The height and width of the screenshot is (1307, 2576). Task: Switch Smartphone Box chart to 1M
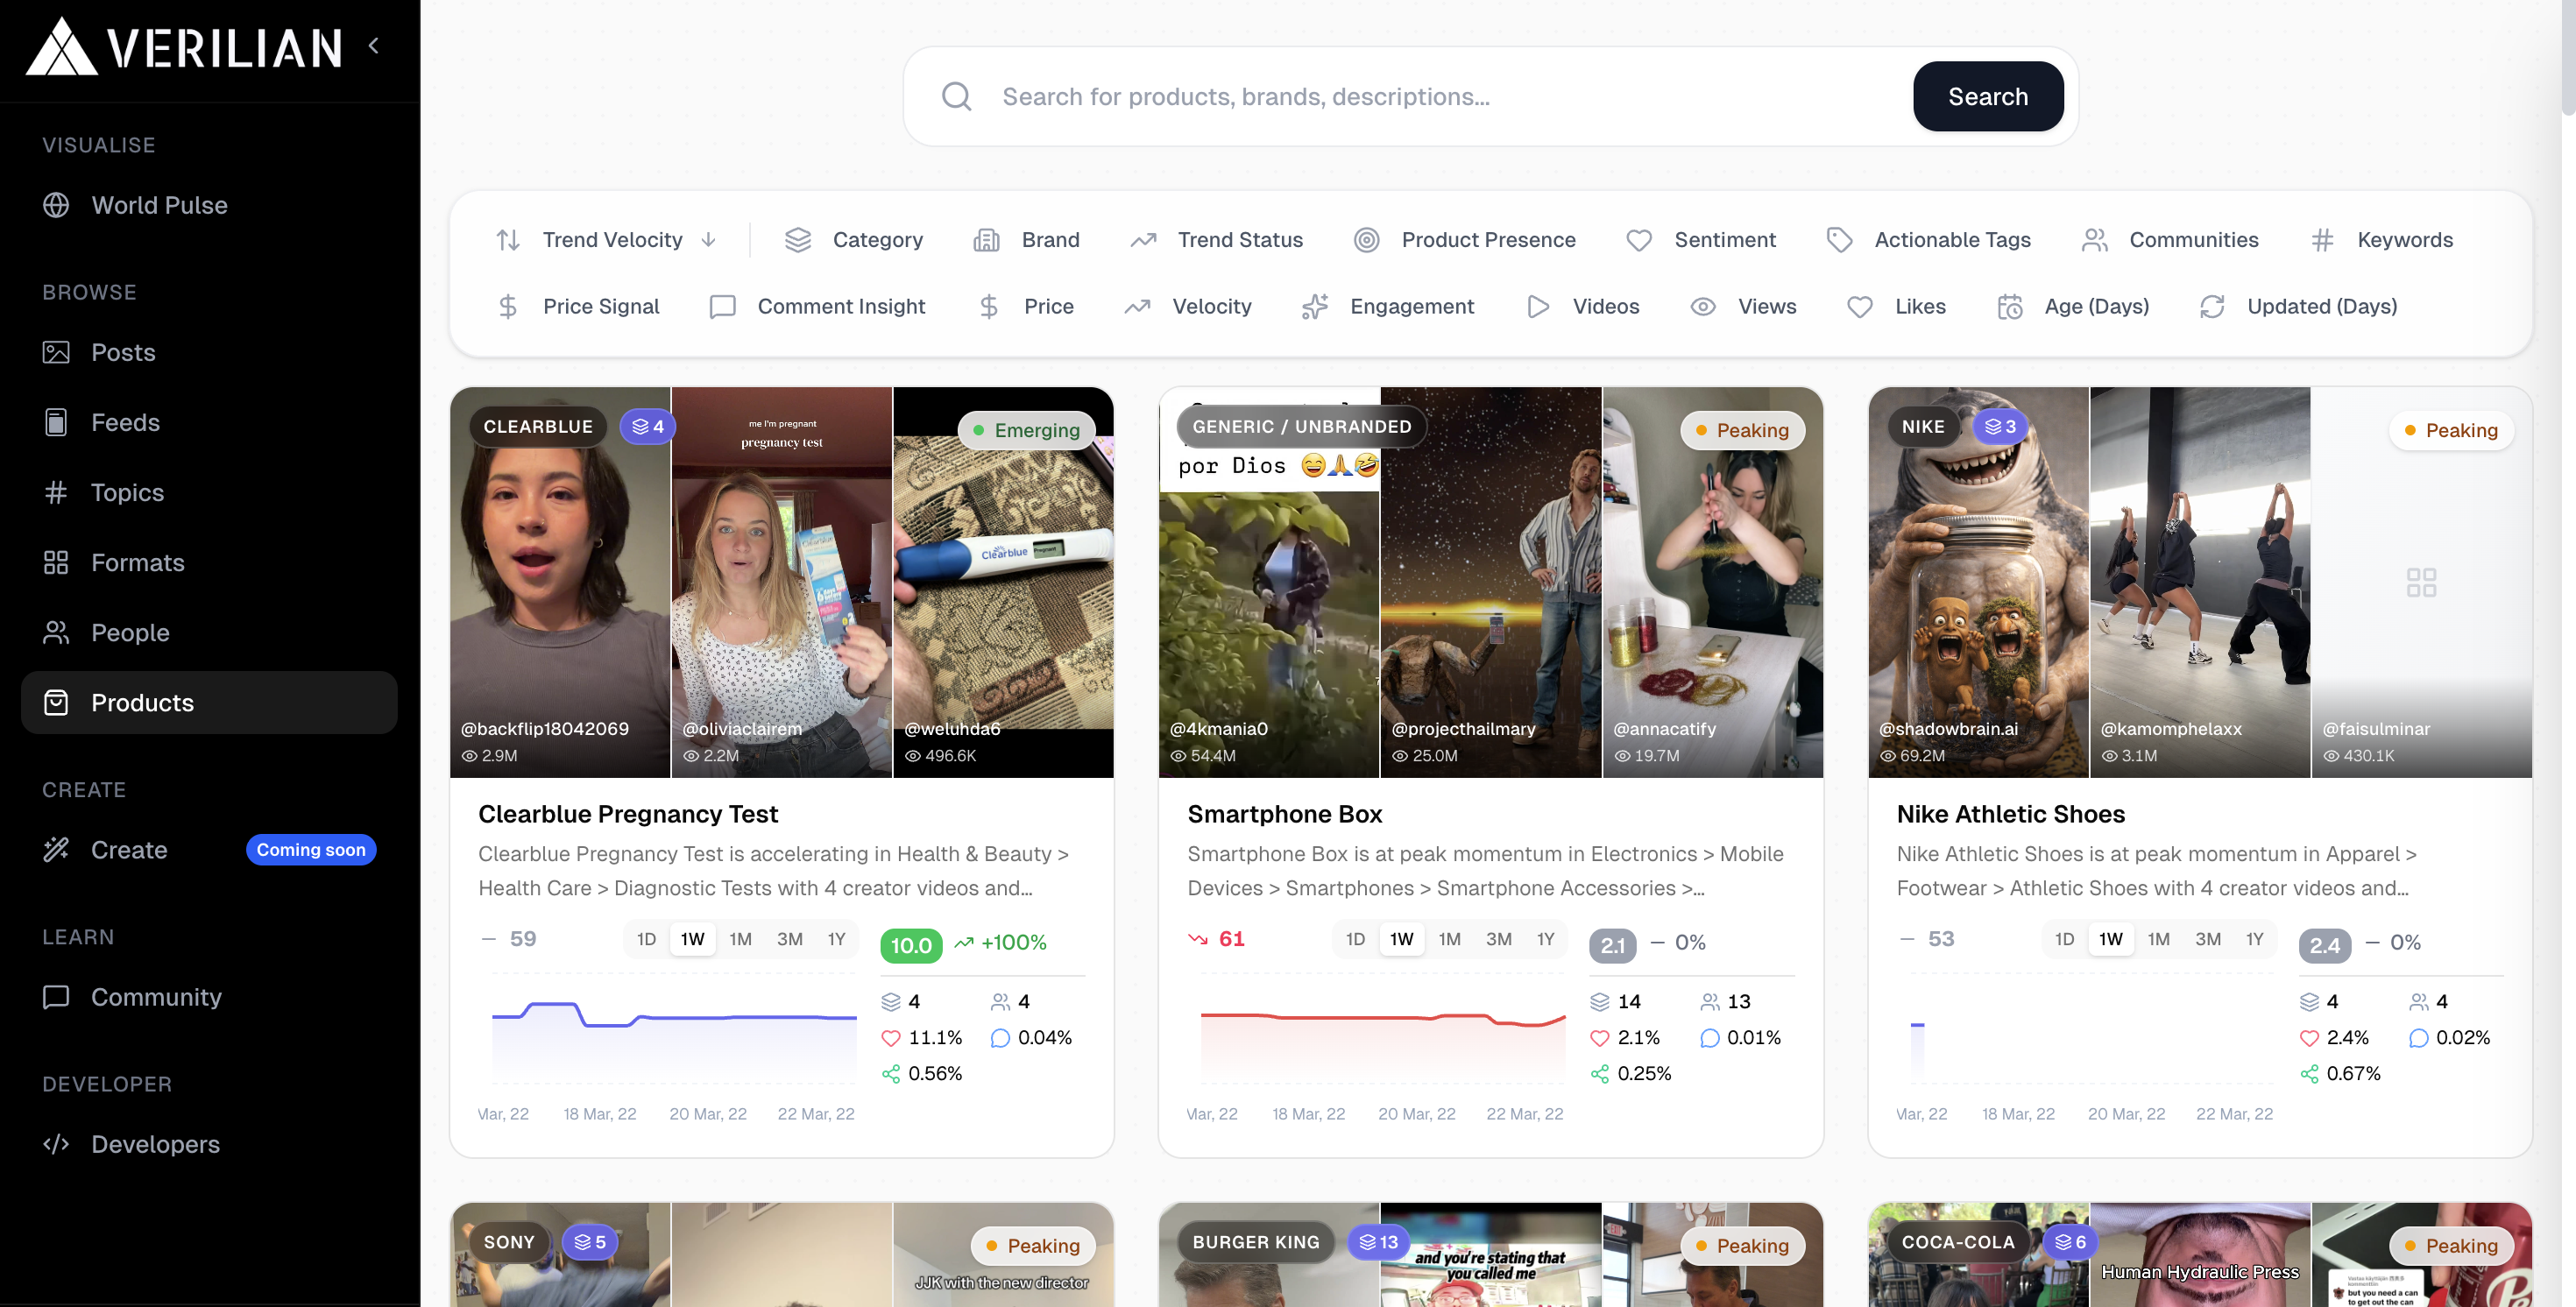[x=1449, y=939]
